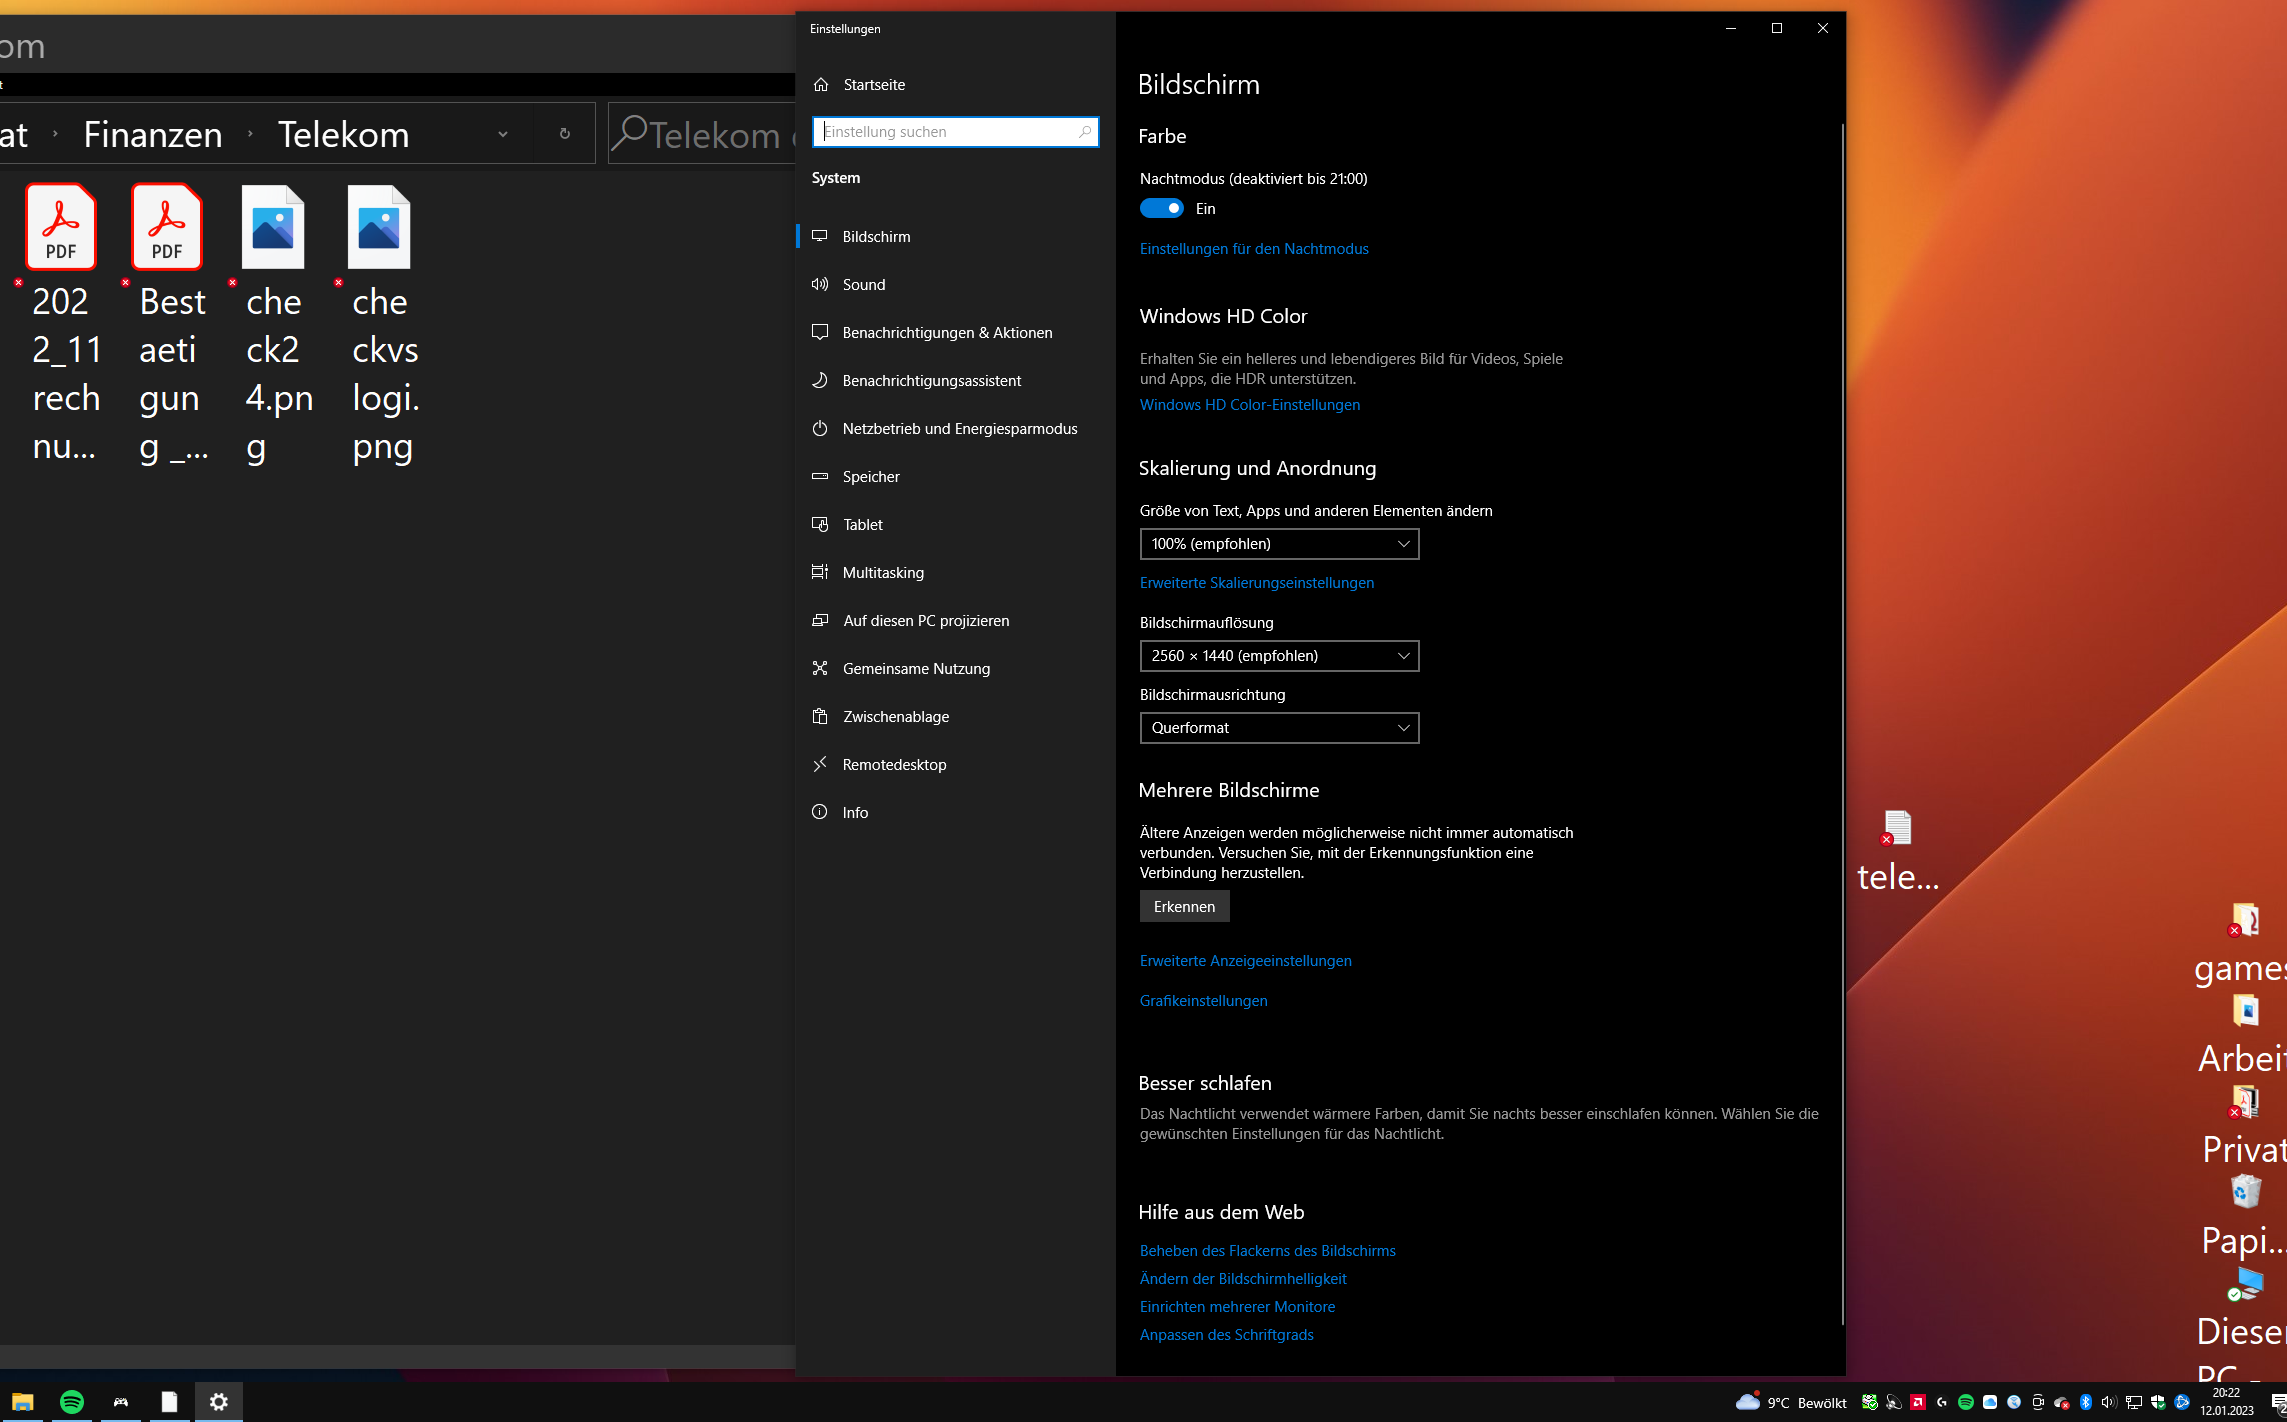Screen dimensions: 2287x1422
Task: Focus the Einstellung suchen search field
Action: click(945, 132)
